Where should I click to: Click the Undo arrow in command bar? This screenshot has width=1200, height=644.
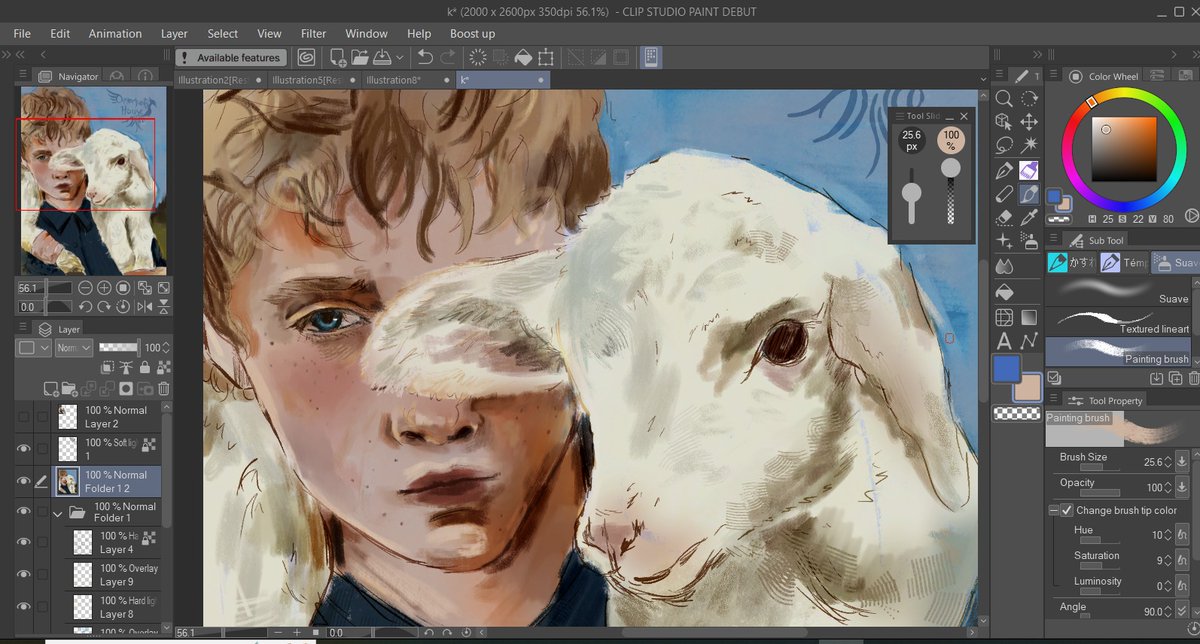point(424,57)
